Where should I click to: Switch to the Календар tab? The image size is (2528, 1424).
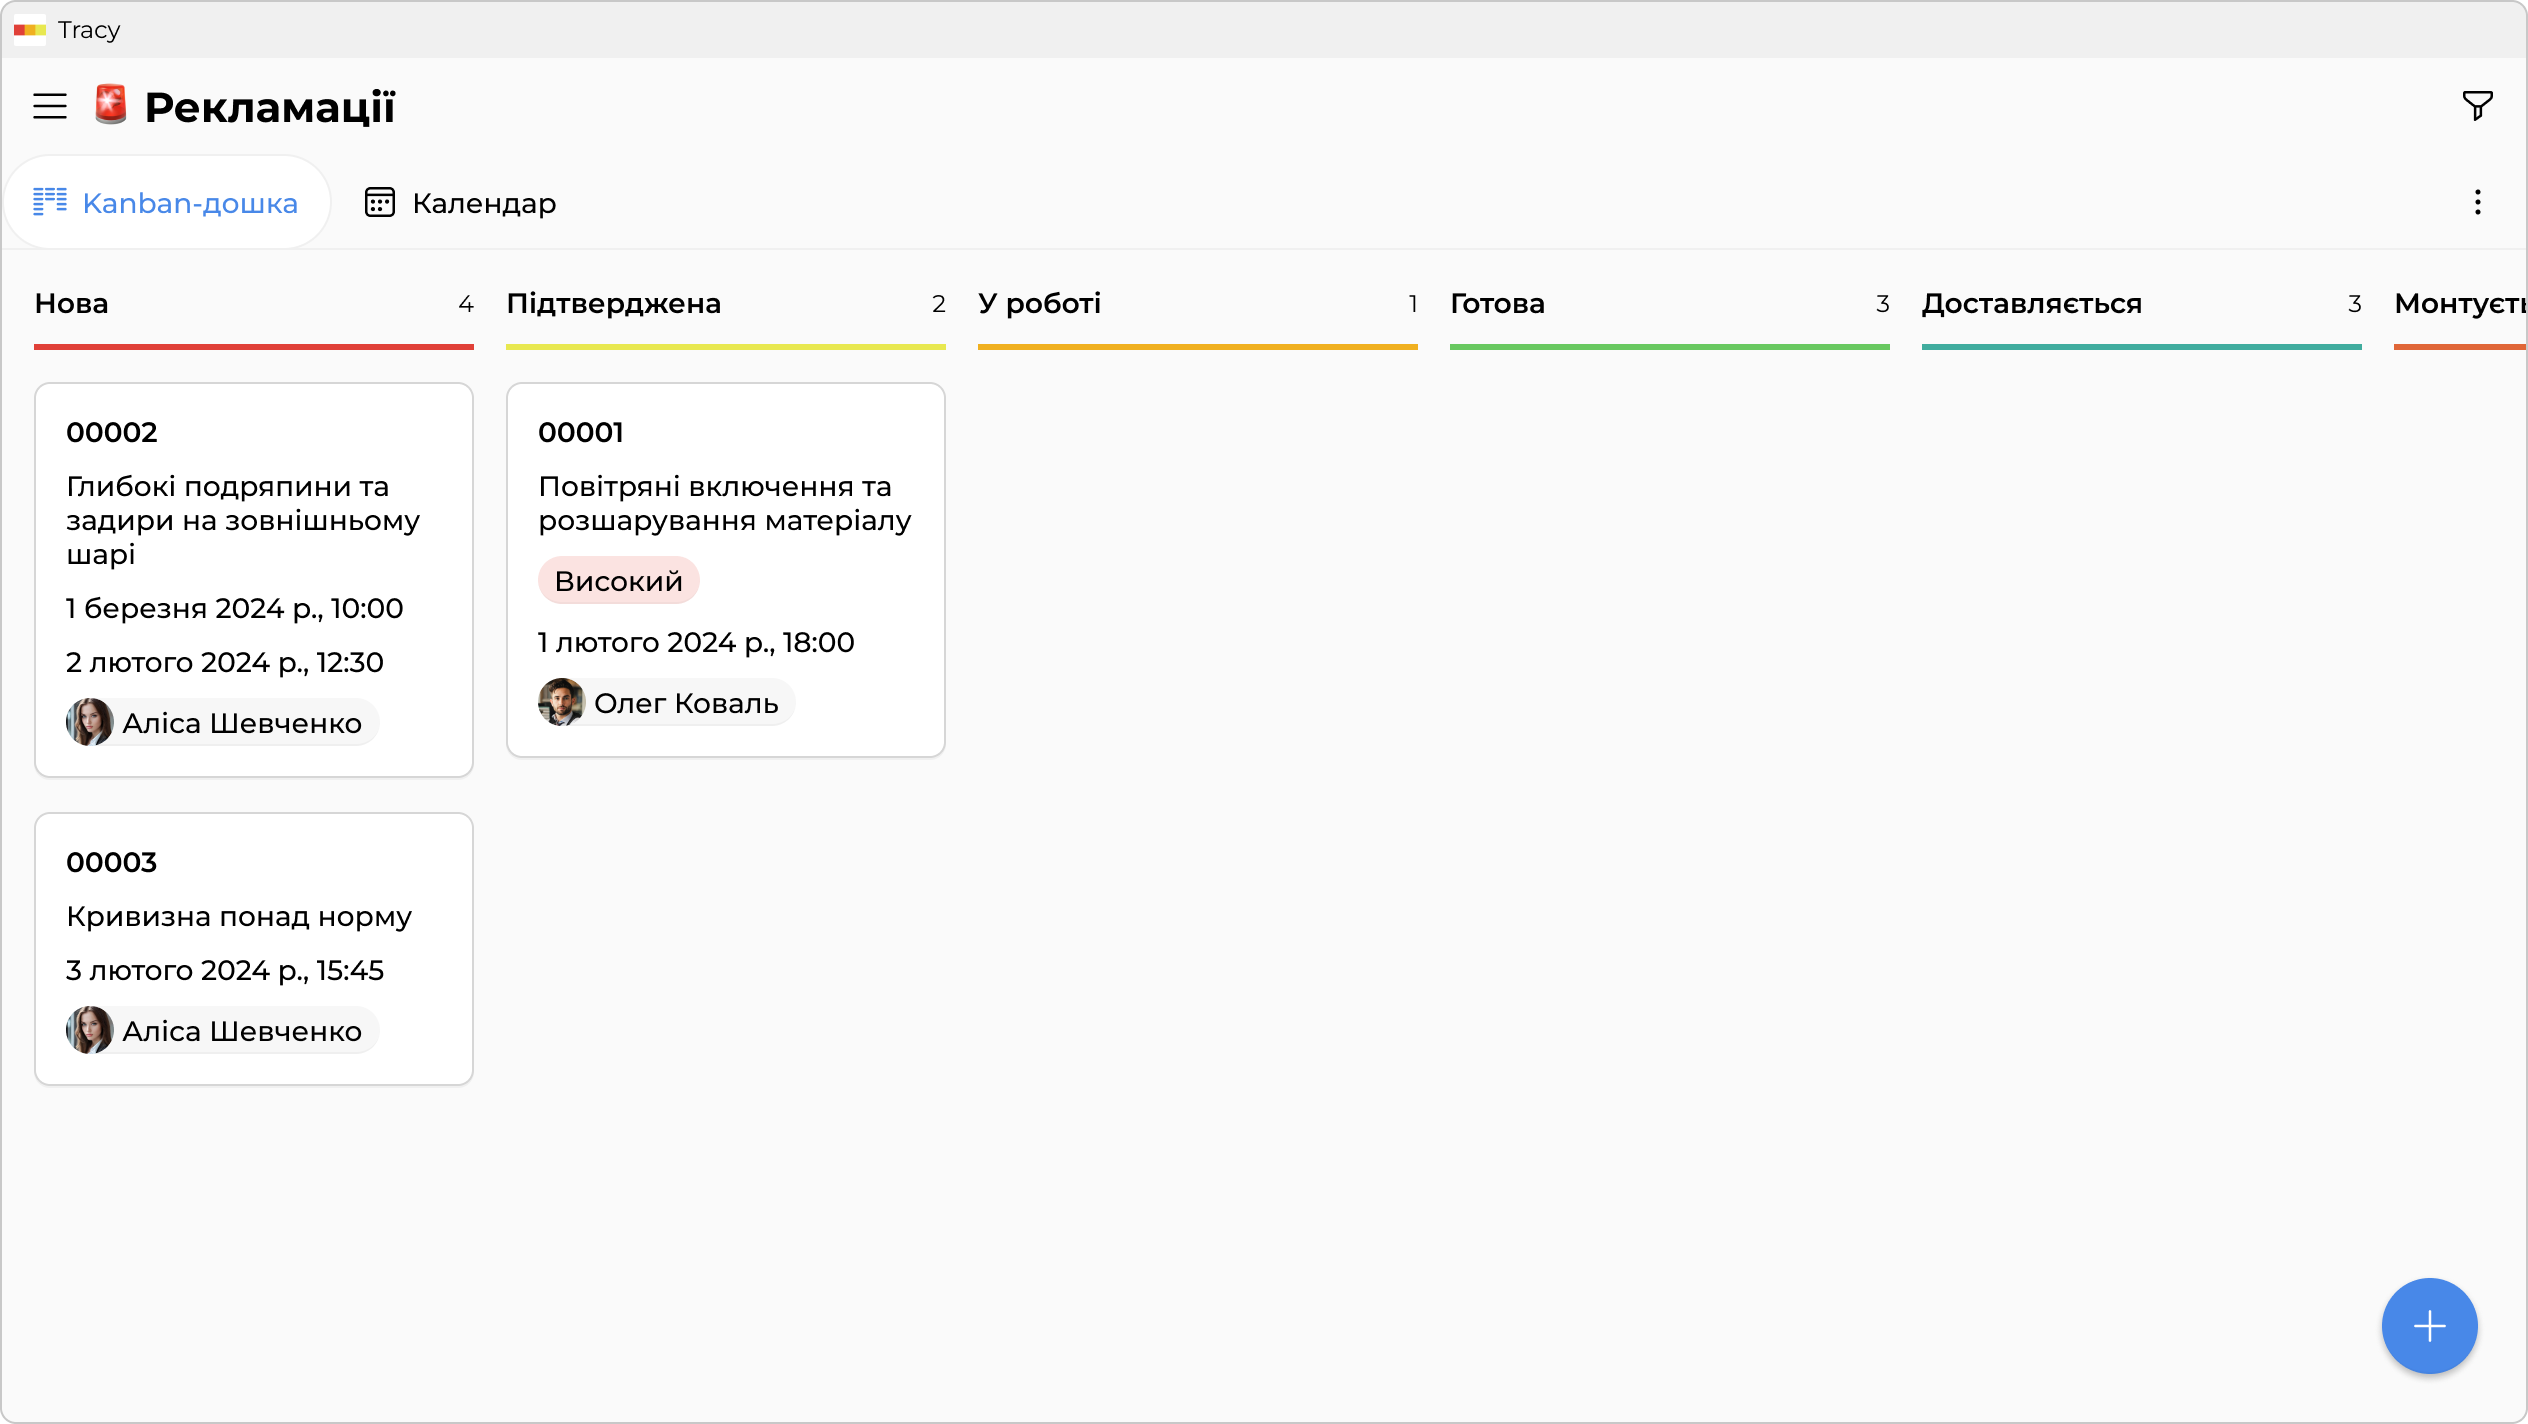[x=460, y=203]
